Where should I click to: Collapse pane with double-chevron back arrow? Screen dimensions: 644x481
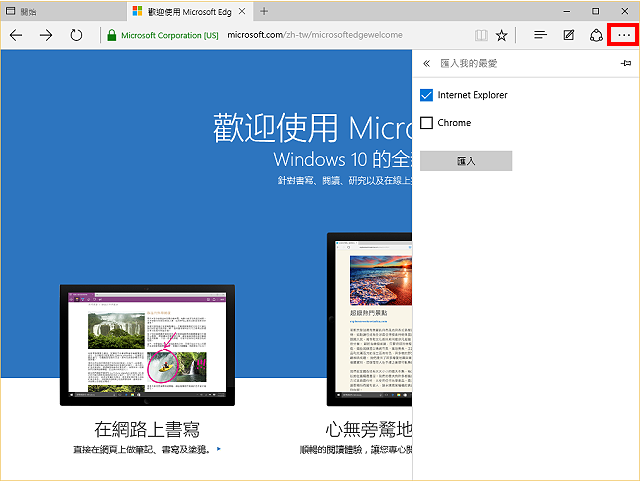click(x=426, y=63)
